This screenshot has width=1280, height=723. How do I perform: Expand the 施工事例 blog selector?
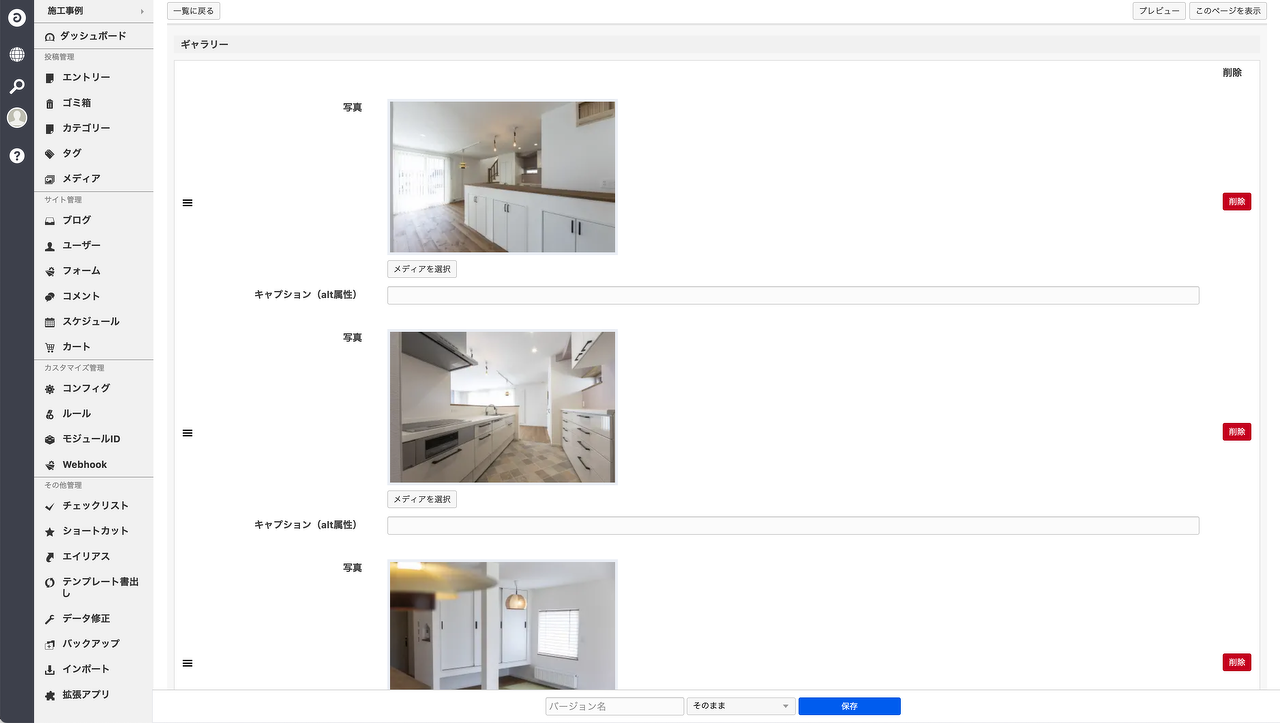[x=94, y=11]
